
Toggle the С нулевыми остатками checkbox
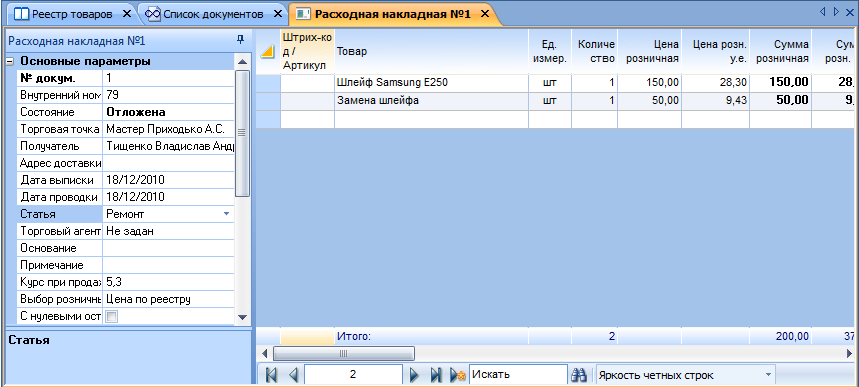[111, 316]
